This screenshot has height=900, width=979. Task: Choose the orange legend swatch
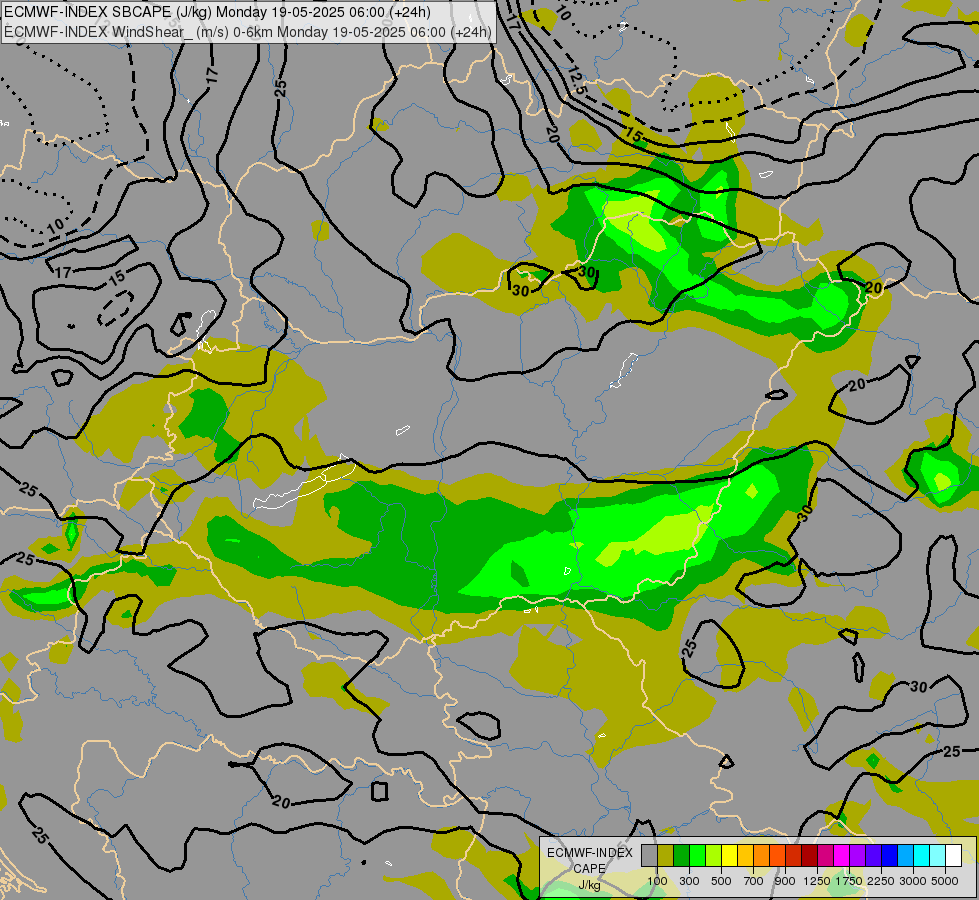(x=761, y=856)
